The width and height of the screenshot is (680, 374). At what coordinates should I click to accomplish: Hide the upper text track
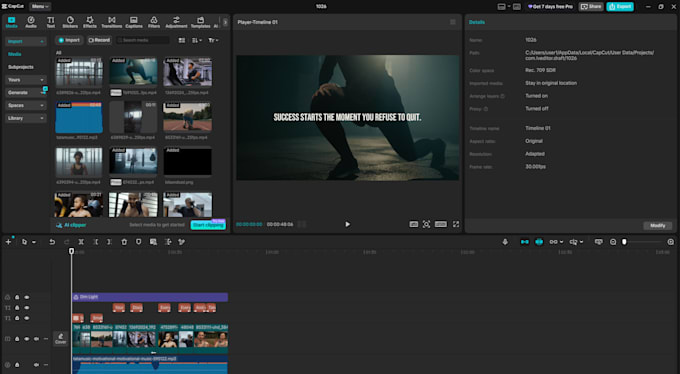coord(26,308)
